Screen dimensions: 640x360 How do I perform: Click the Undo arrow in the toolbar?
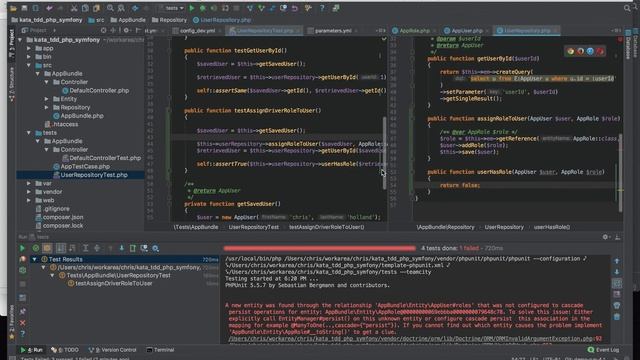(x=49, y=8)
